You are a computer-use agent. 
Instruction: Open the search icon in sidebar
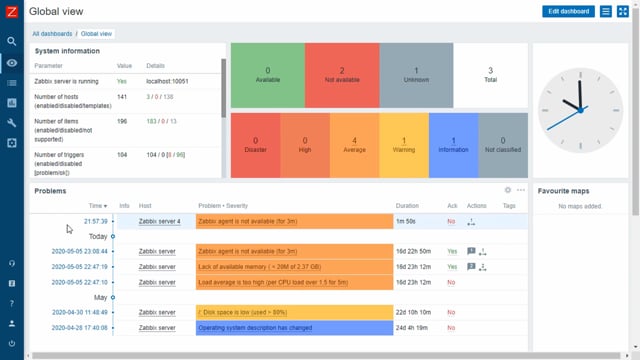click(11, 41)
